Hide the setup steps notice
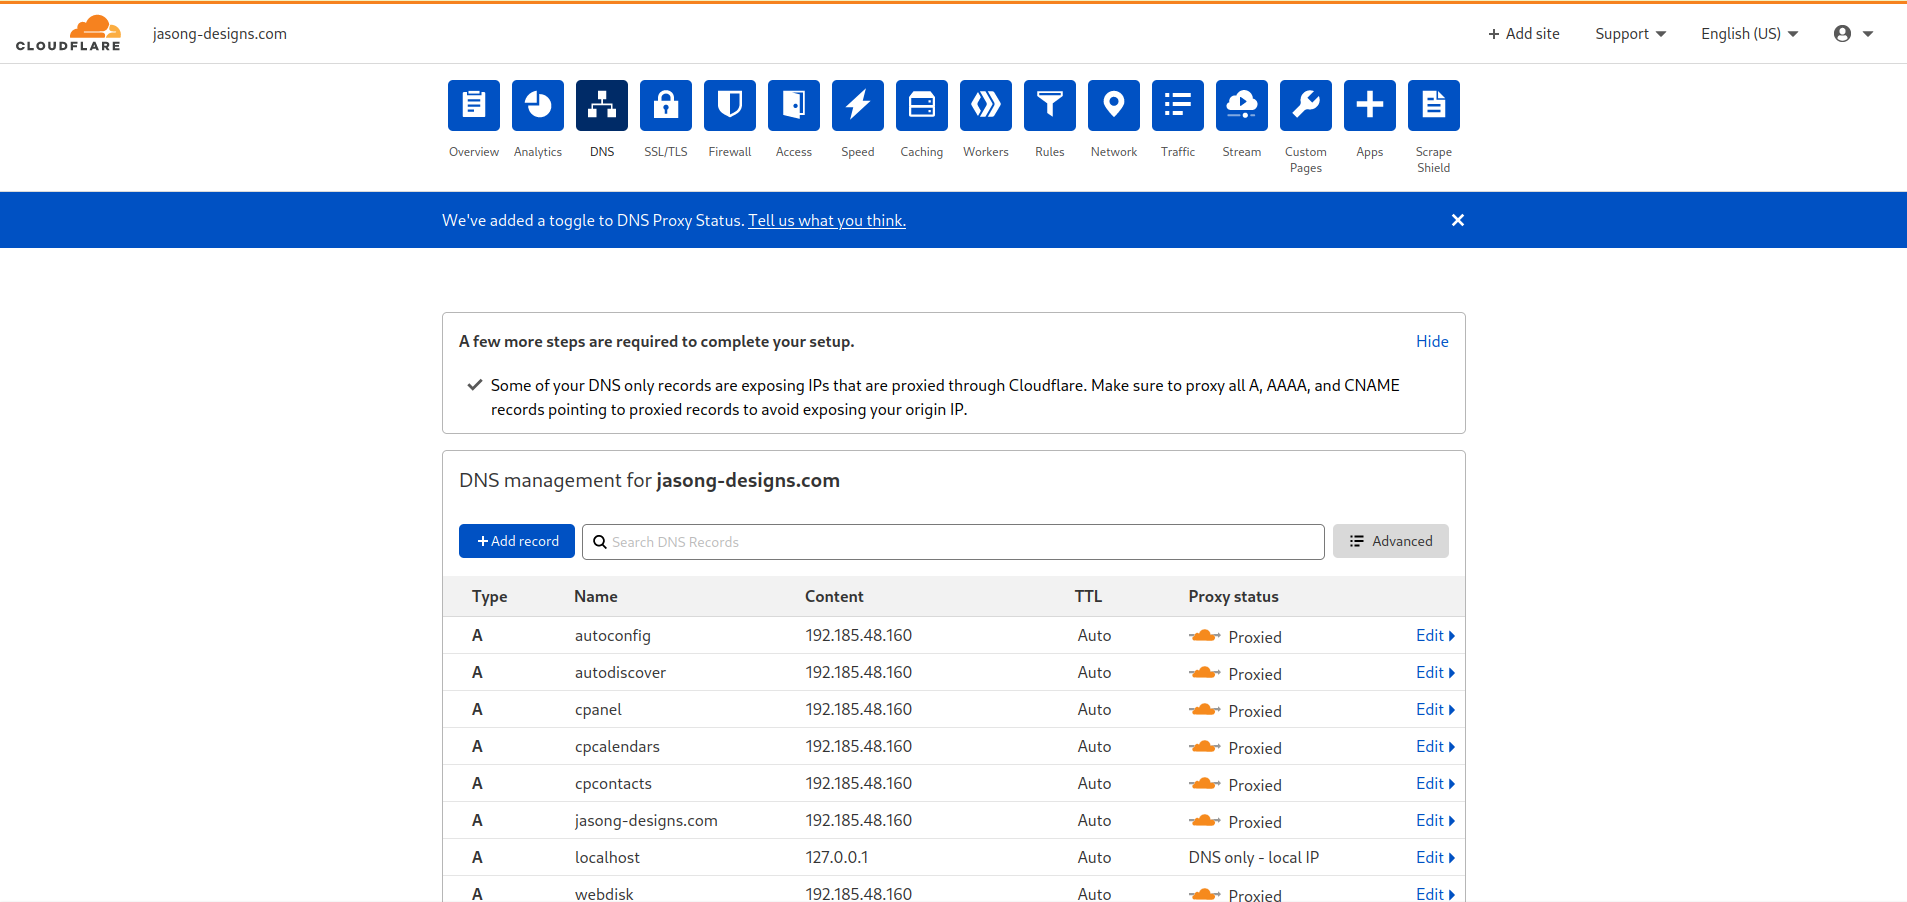The height and width of the screenshot is (902, 1907). pyautogui.click(x=1432, y=341)
